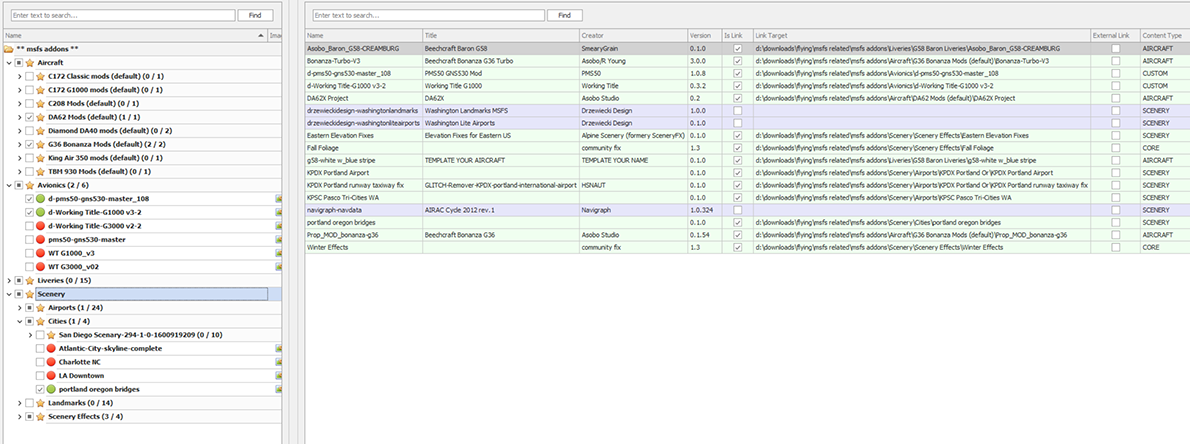Expand the San Diego Scenary node
Image resolution: width=1190 pixels, height=444 pixels.
[30, 335]
